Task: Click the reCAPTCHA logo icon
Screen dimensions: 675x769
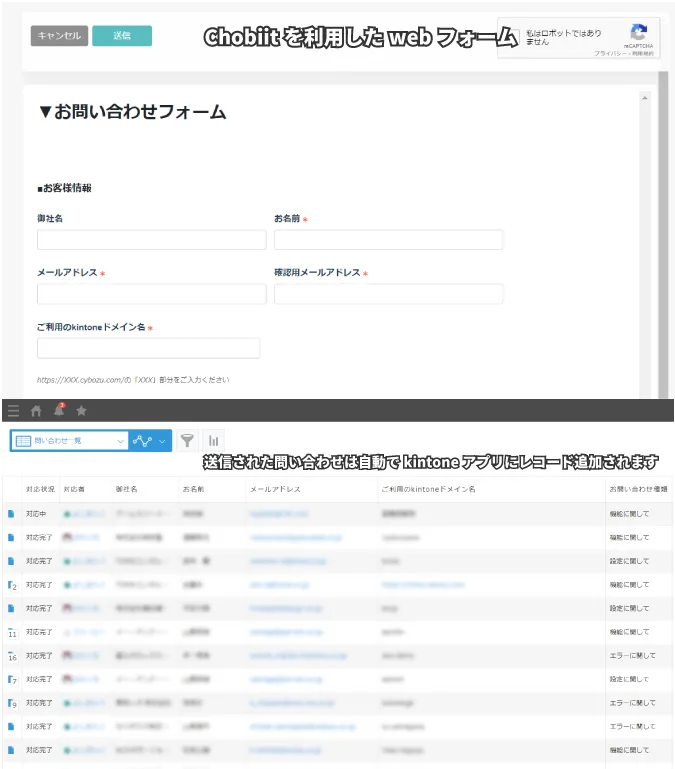Action: pos(638,32)
